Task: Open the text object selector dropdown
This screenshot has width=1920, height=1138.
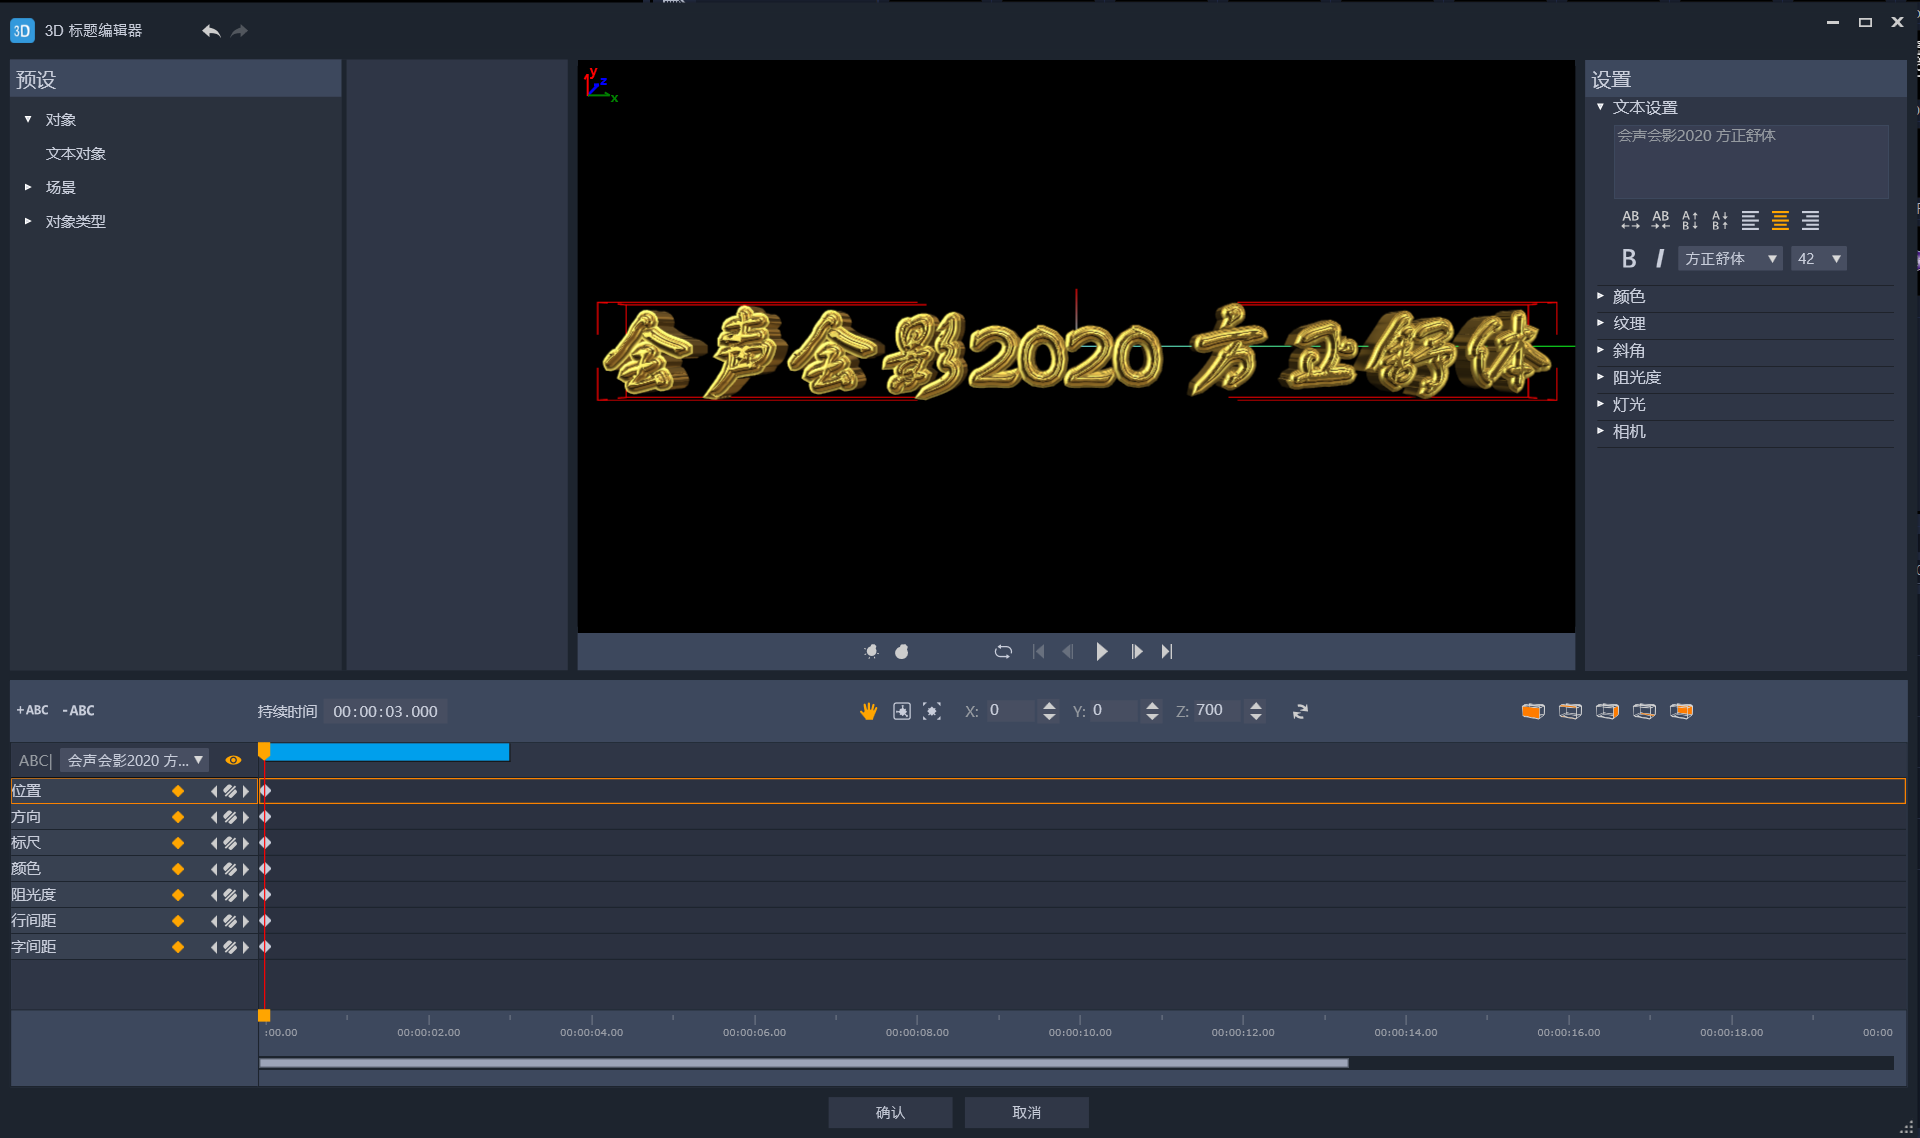Action: [134, 760]
